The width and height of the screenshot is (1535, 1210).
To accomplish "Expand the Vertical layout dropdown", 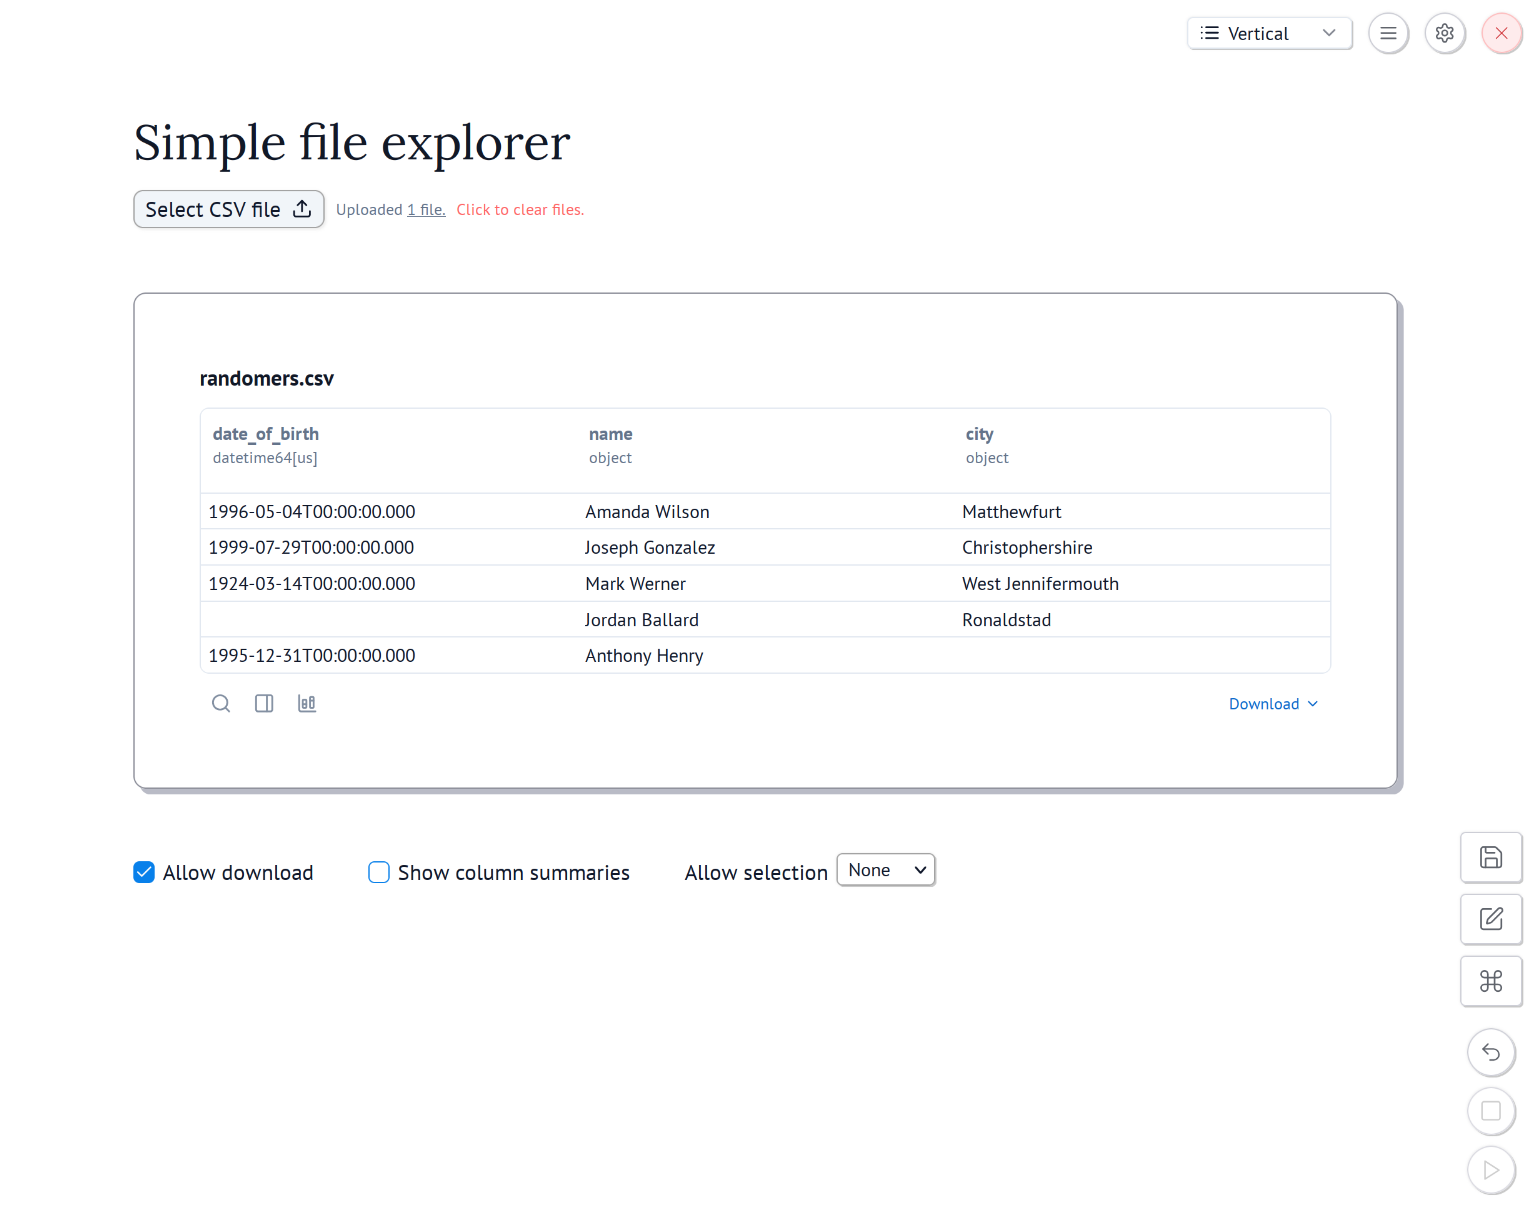I will coord(1268,33).
